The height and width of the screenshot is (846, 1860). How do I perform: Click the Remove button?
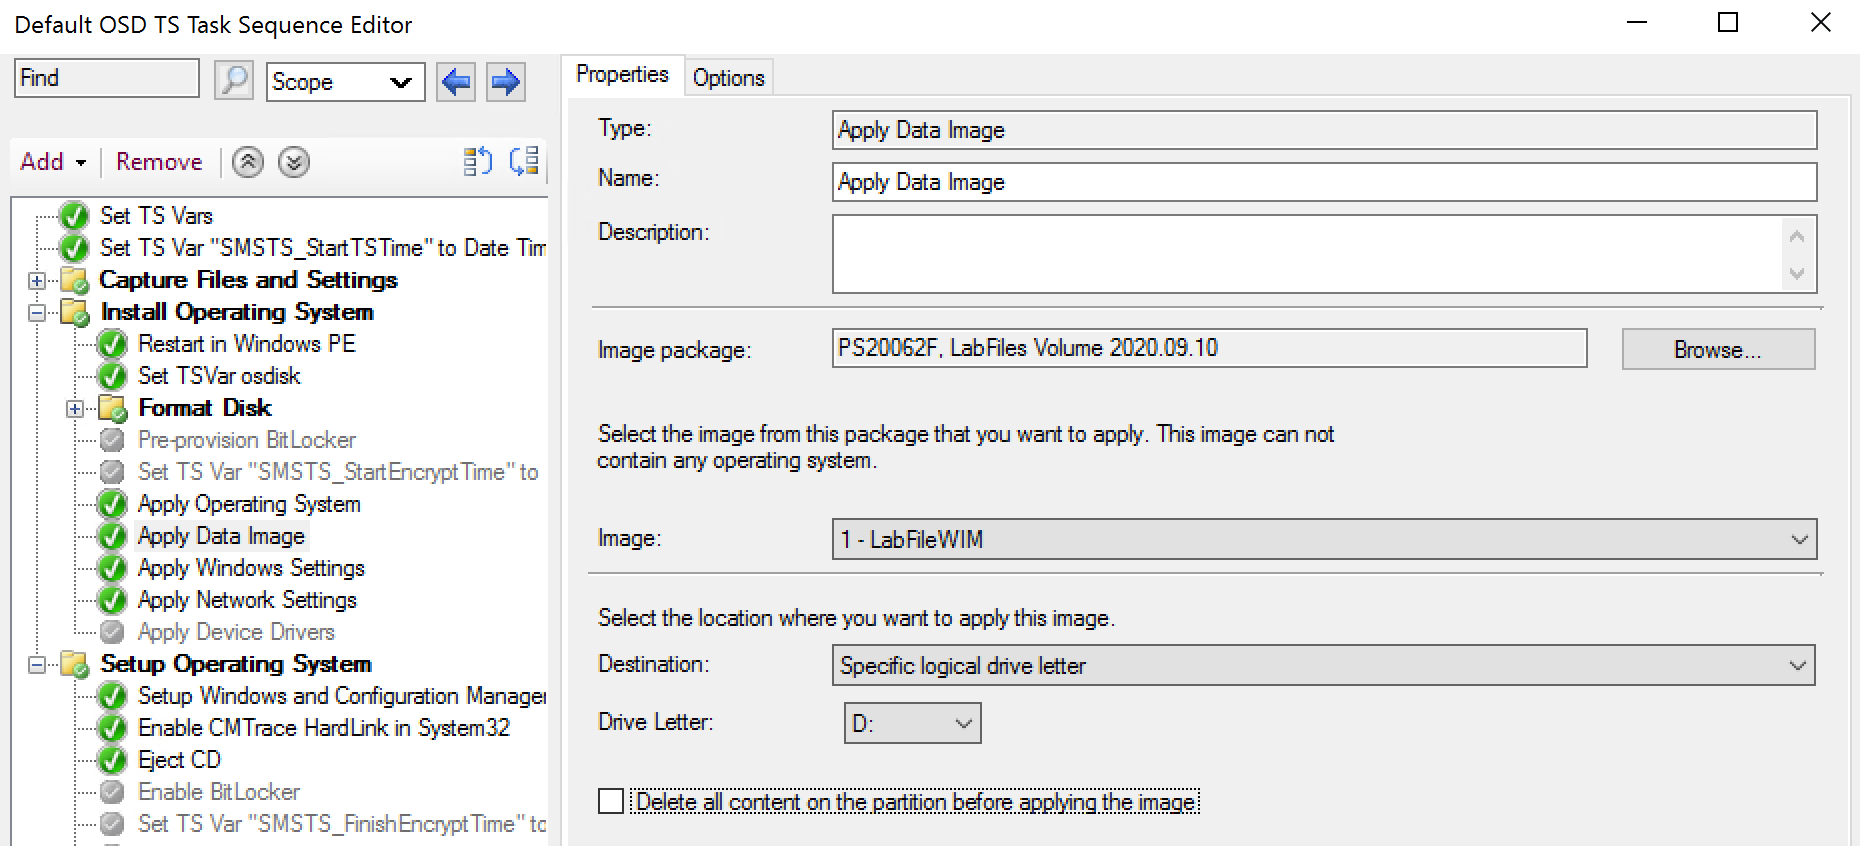[159, 162]
